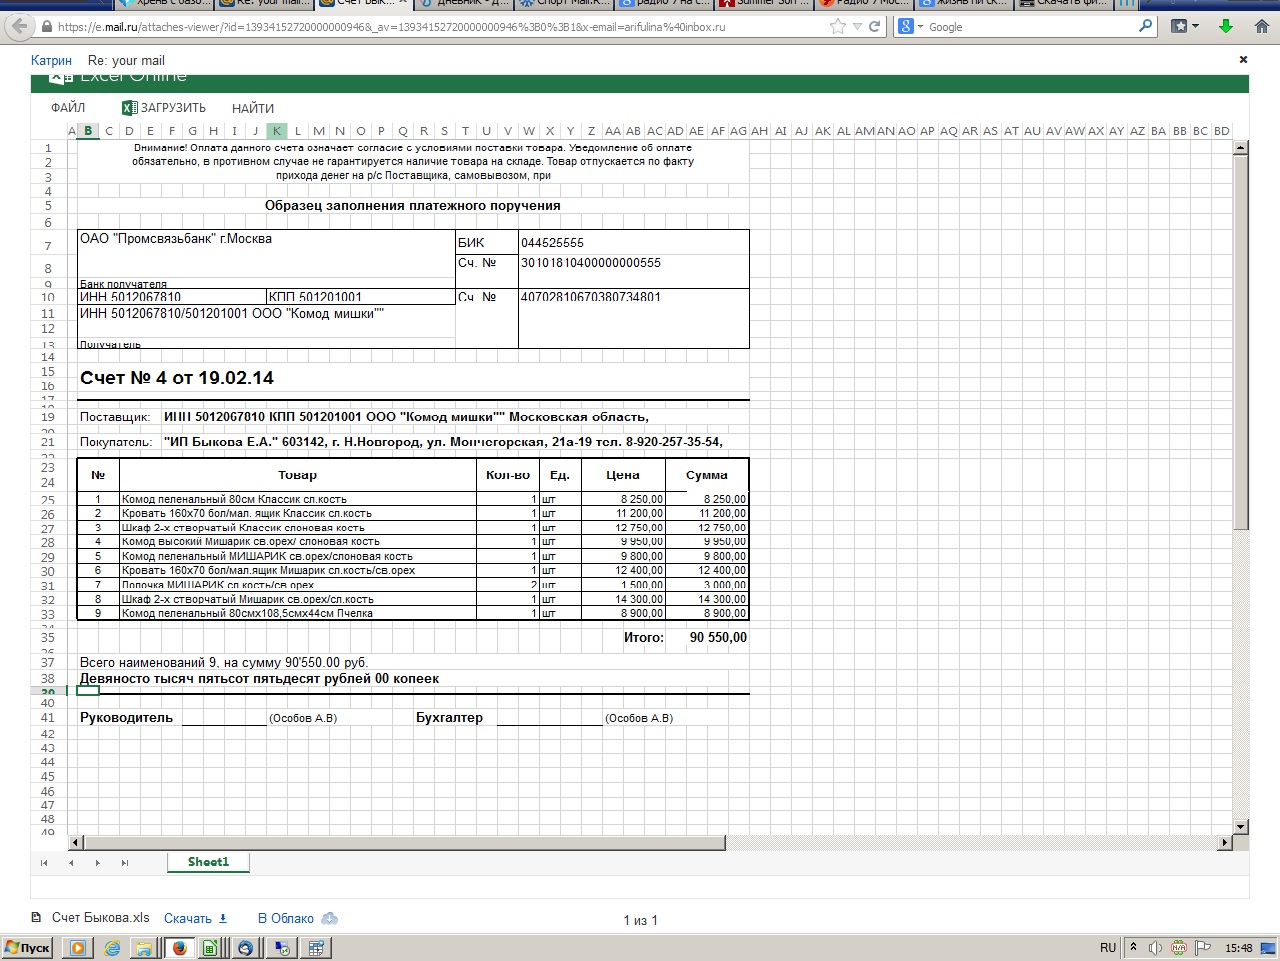Bookmark this page with the star icon
This screenshot has height=961, width=1280.
pyautogui.click(x=838, y=27)
